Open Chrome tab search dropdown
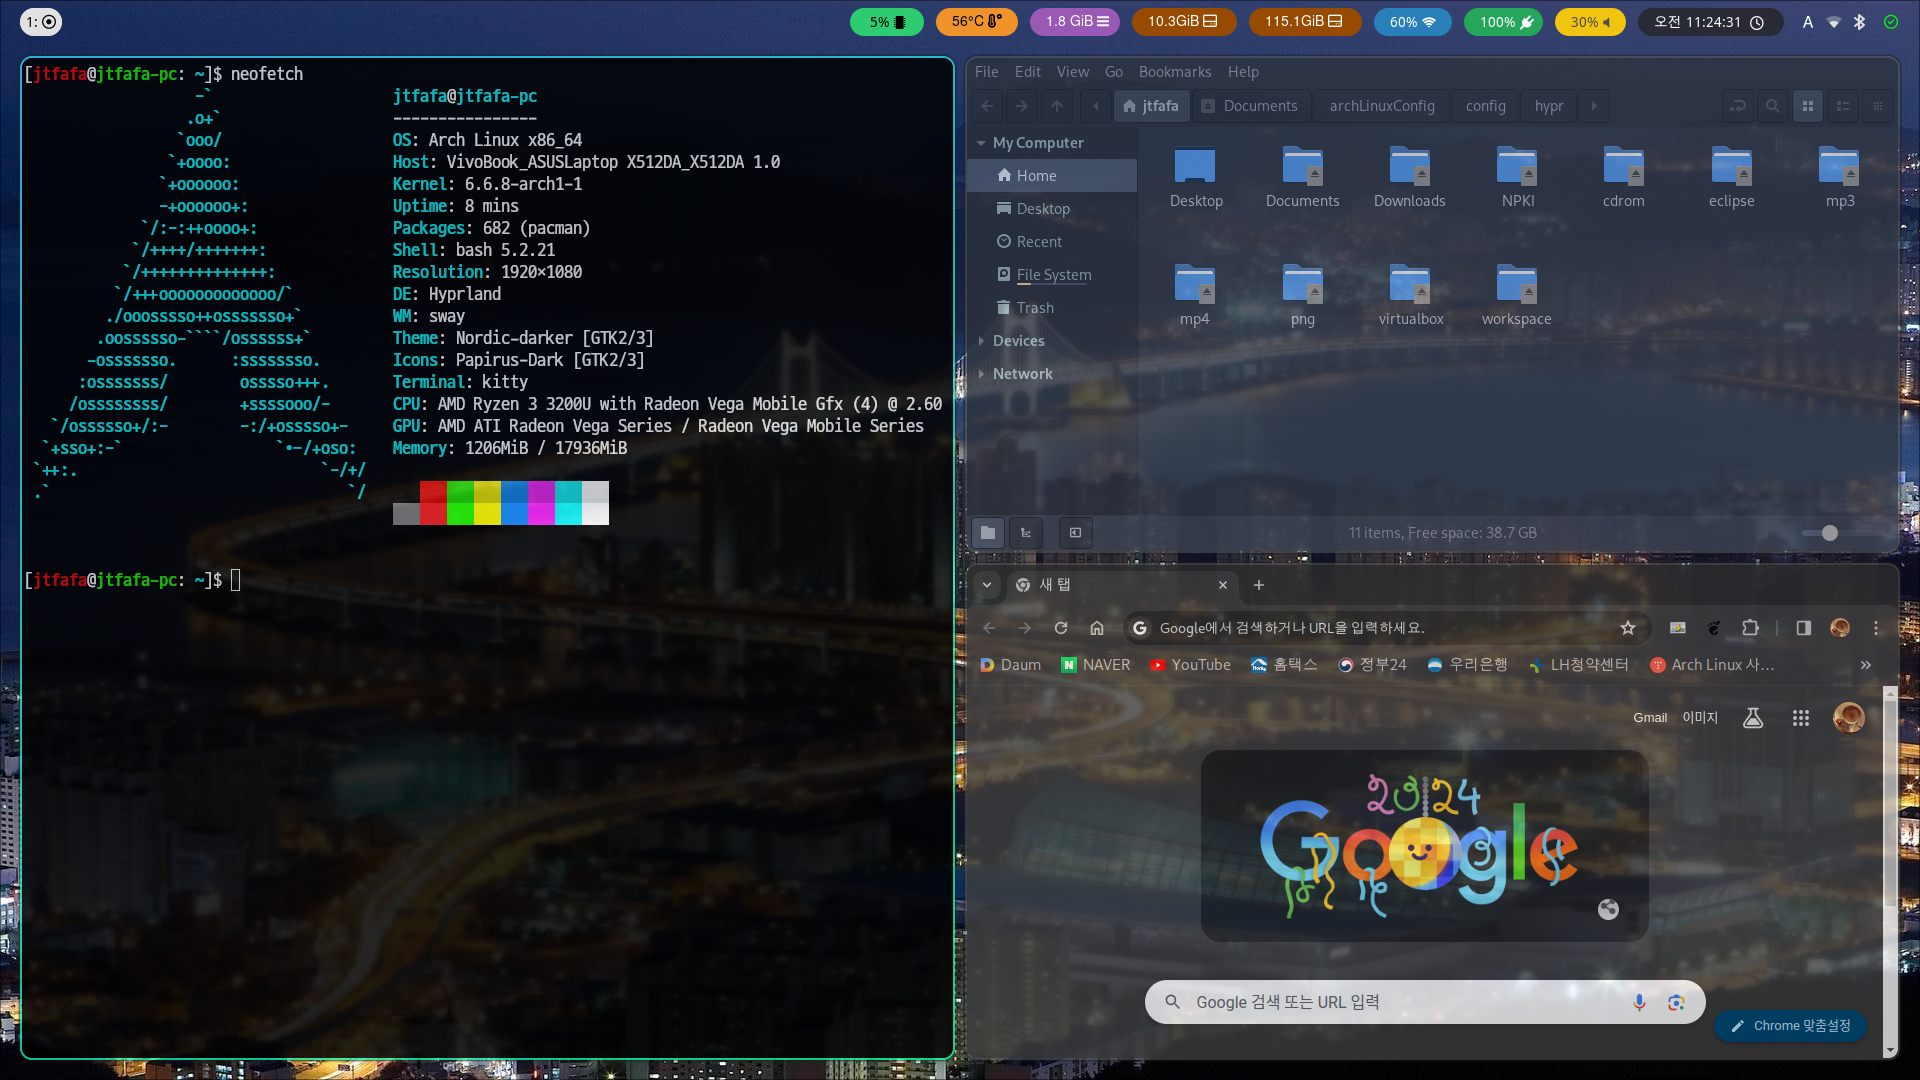Viewport: 1920px width, 1080px height. point(987,585)
